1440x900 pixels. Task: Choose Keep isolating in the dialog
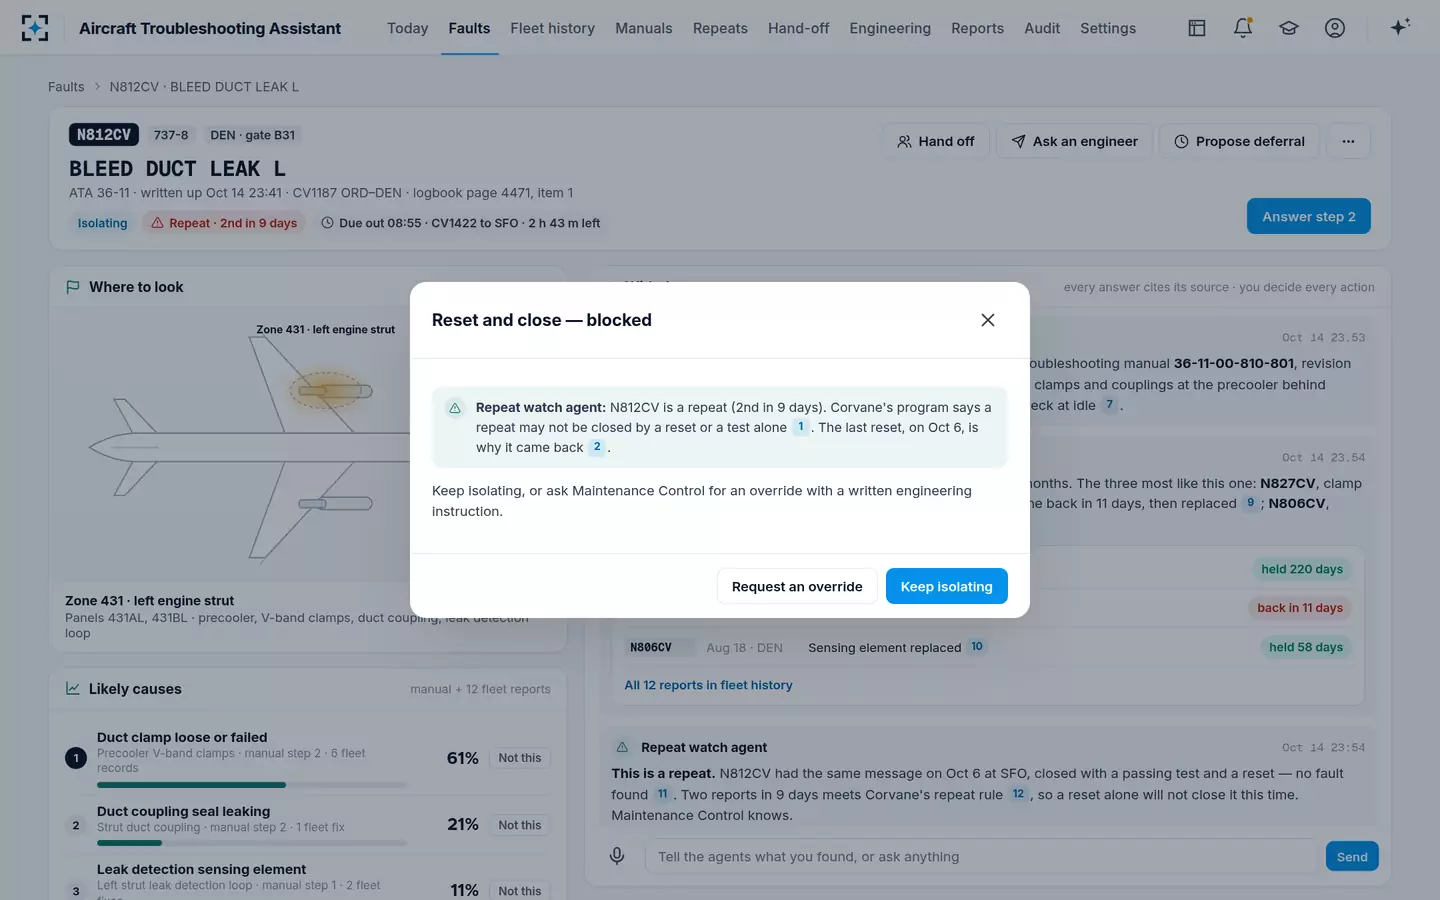tap(947, 586)
